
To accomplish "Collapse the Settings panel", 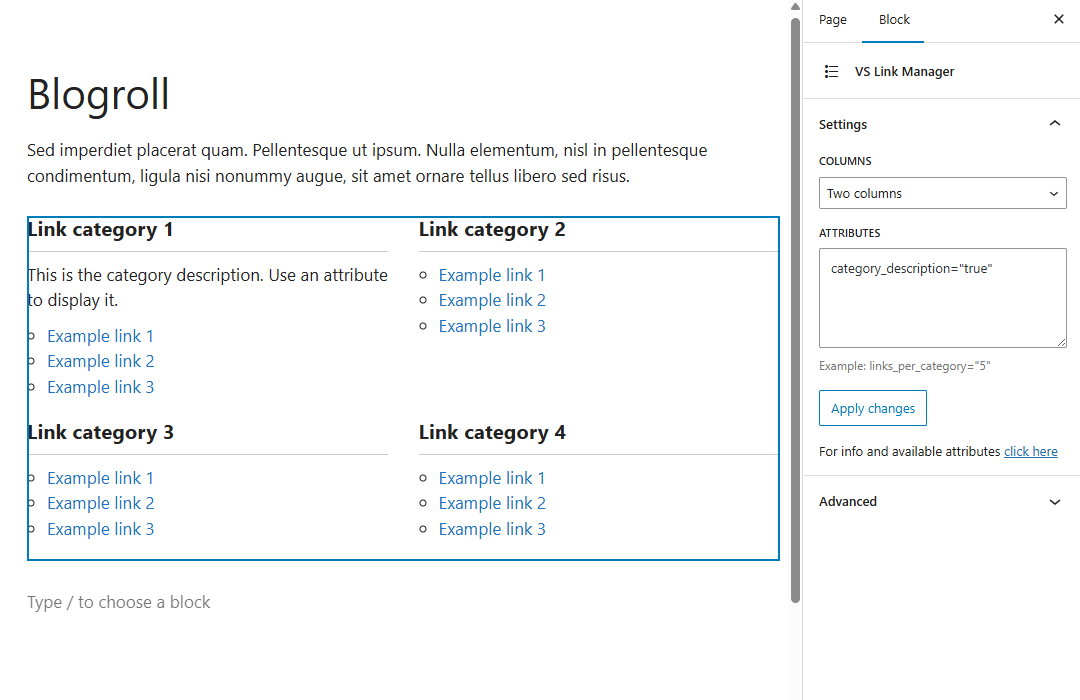I will click(1054, 124).
